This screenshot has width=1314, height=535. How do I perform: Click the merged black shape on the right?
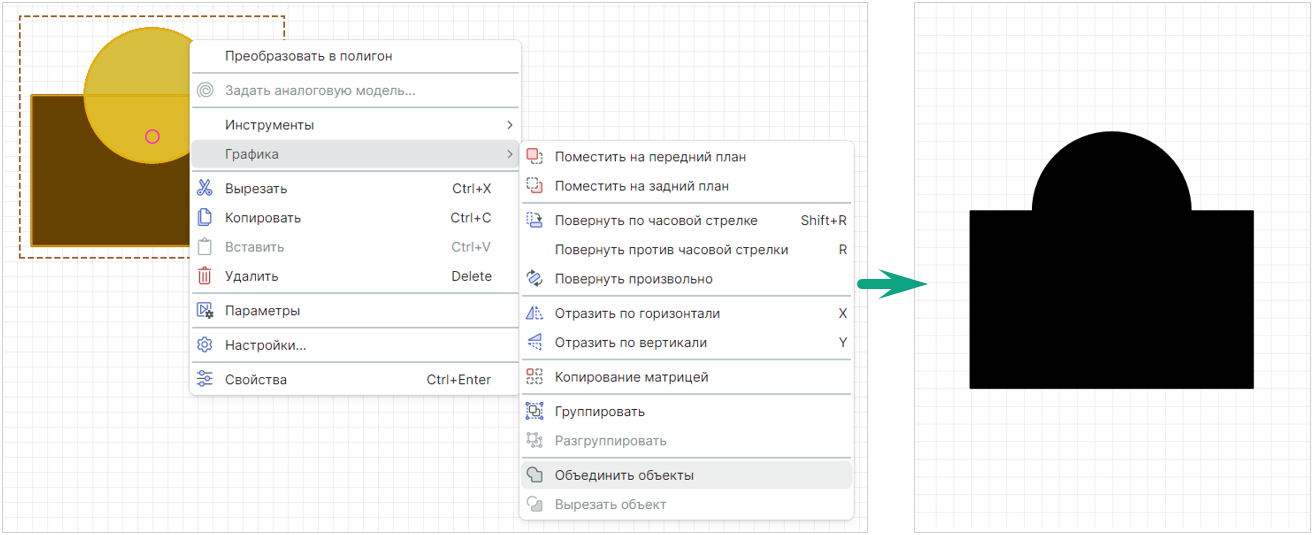(x=1110, y=300)
